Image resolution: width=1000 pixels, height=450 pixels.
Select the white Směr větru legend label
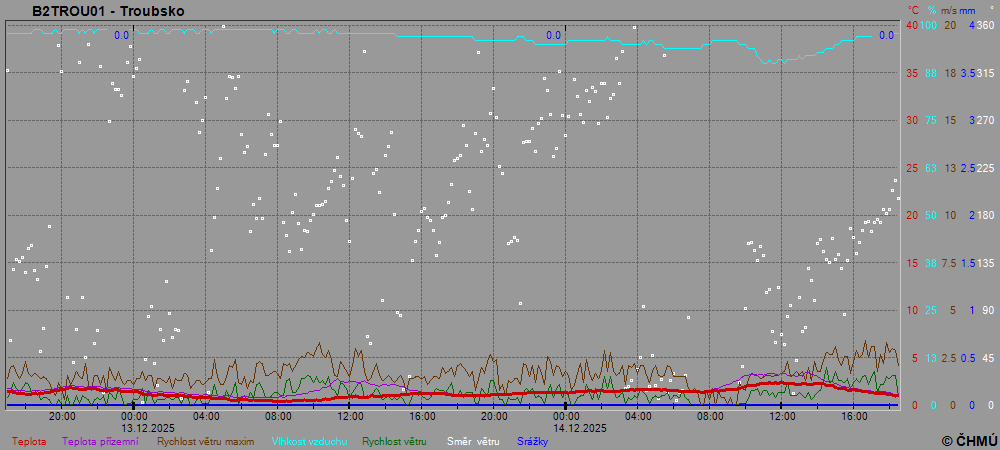point(472,441)
